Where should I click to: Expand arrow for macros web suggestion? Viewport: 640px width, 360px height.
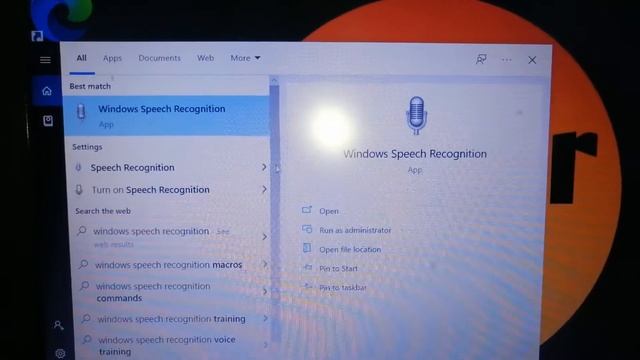(265, 264)
